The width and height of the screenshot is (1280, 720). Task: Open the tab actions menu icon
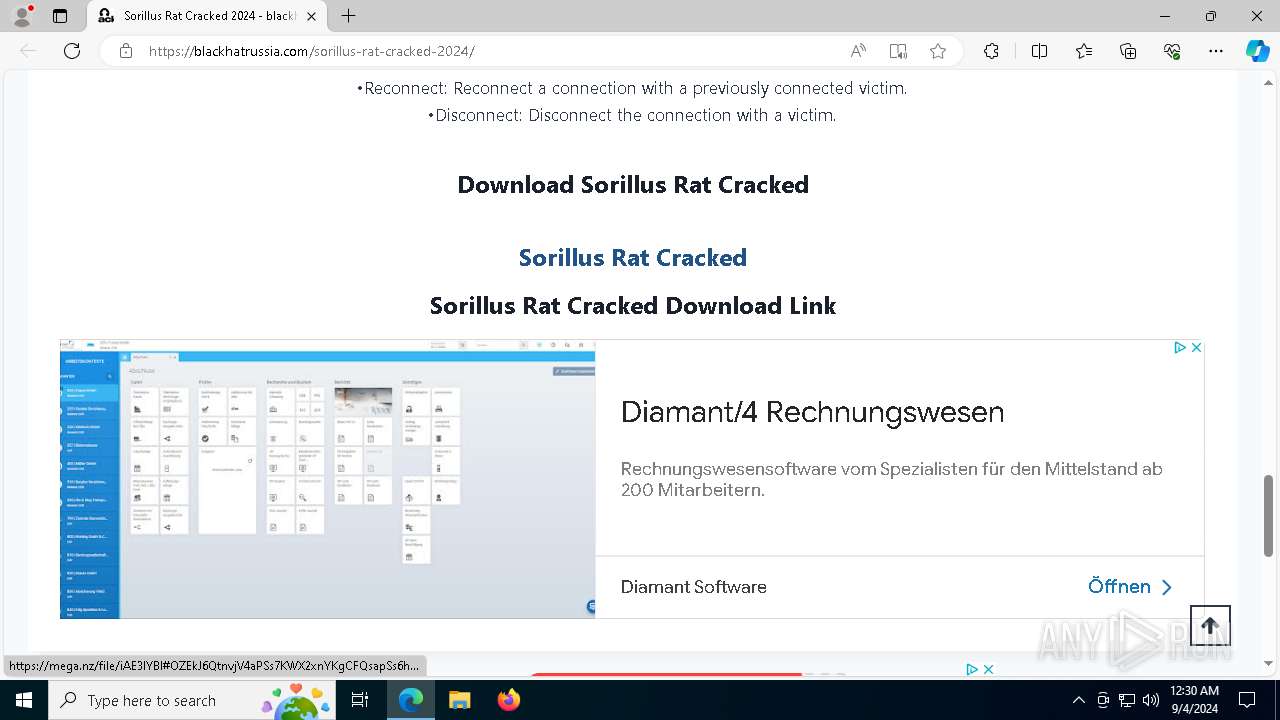pyautogui.click(x=60, y=16)
